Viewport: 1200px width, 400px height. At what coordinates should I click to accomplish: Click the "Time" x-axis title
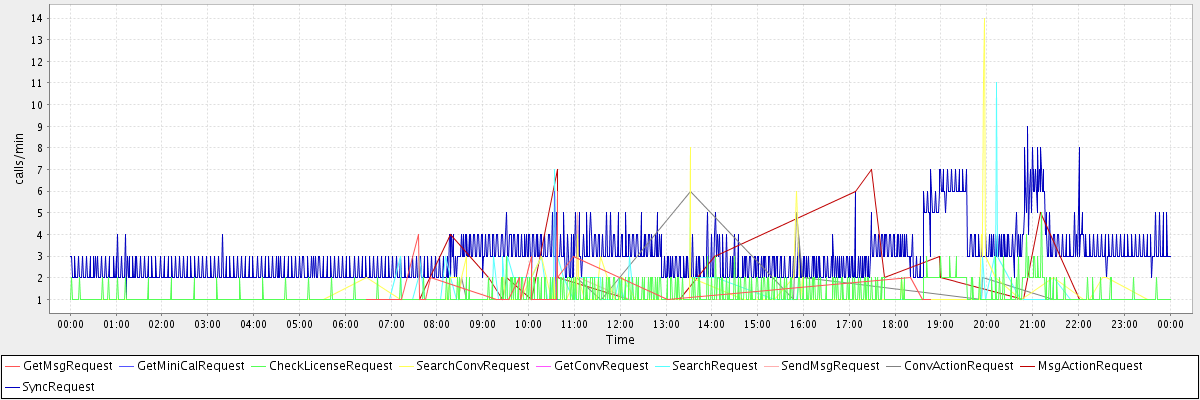point(619,340)
